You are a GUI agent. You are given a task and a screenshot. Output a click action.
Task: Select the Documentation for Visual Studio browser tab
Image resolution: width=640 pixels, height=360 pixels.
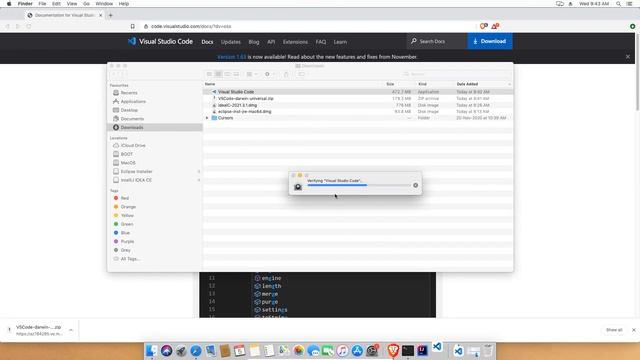click(64, 15)
